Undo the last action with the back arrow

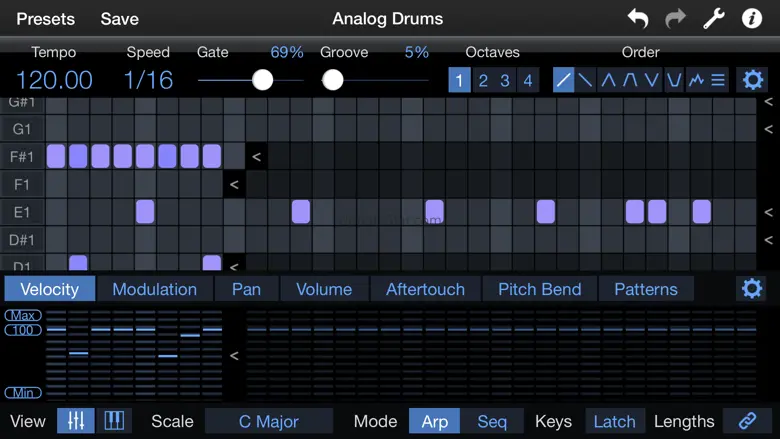click(x=638, y=19)
